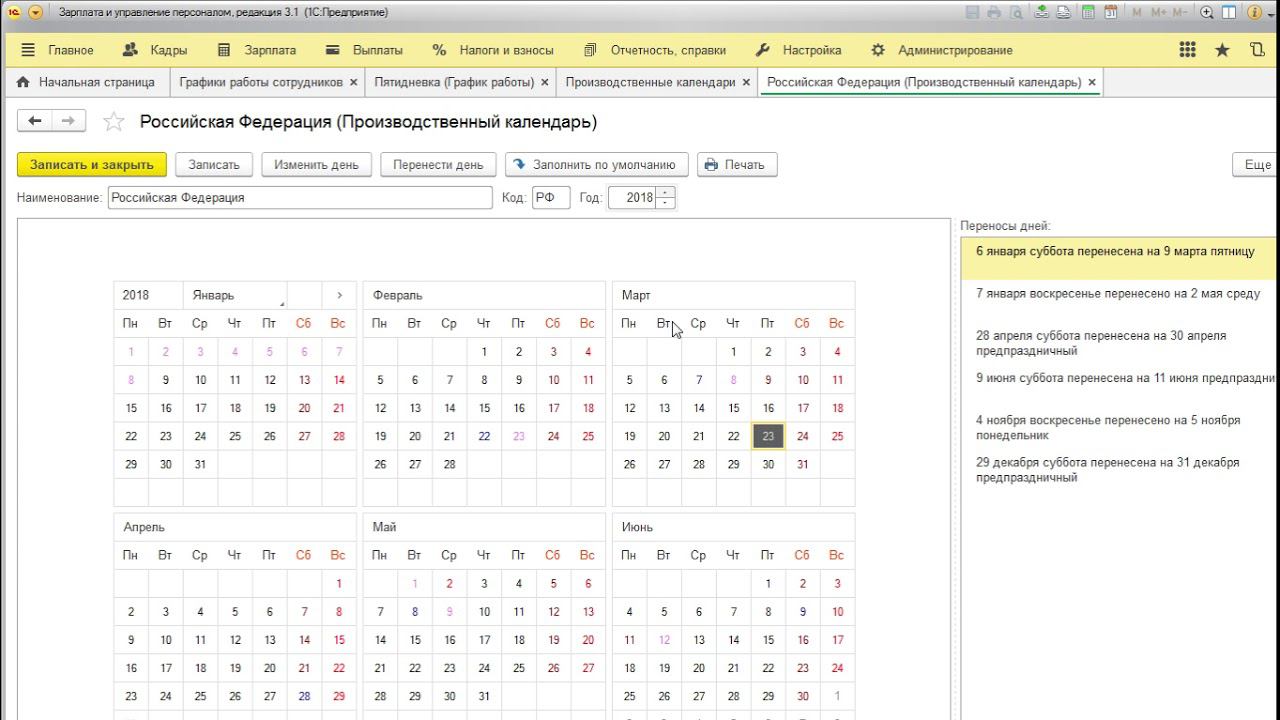This screenshot has height=720, width=1280.
Task: Click the save document icon in title bar
Action: (973, 12)
